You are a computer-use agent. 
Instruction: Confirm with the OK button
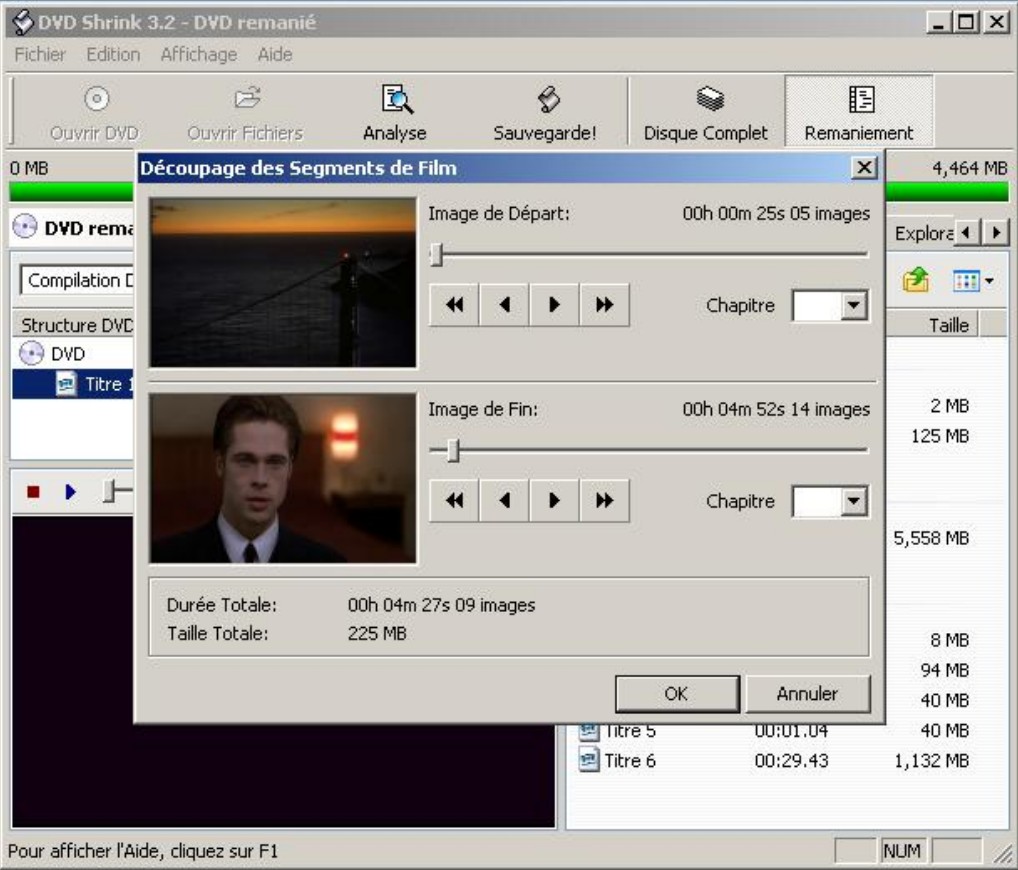pos(677,693)
